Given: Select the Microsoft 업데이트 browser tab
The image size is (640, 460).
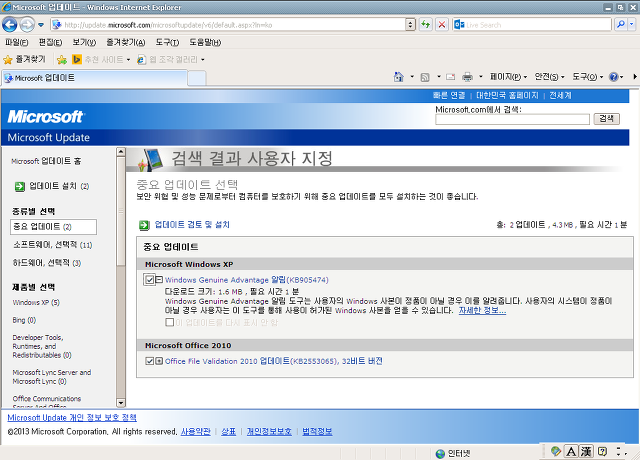Looking at the screenshot, I should (x=94, y=78).
